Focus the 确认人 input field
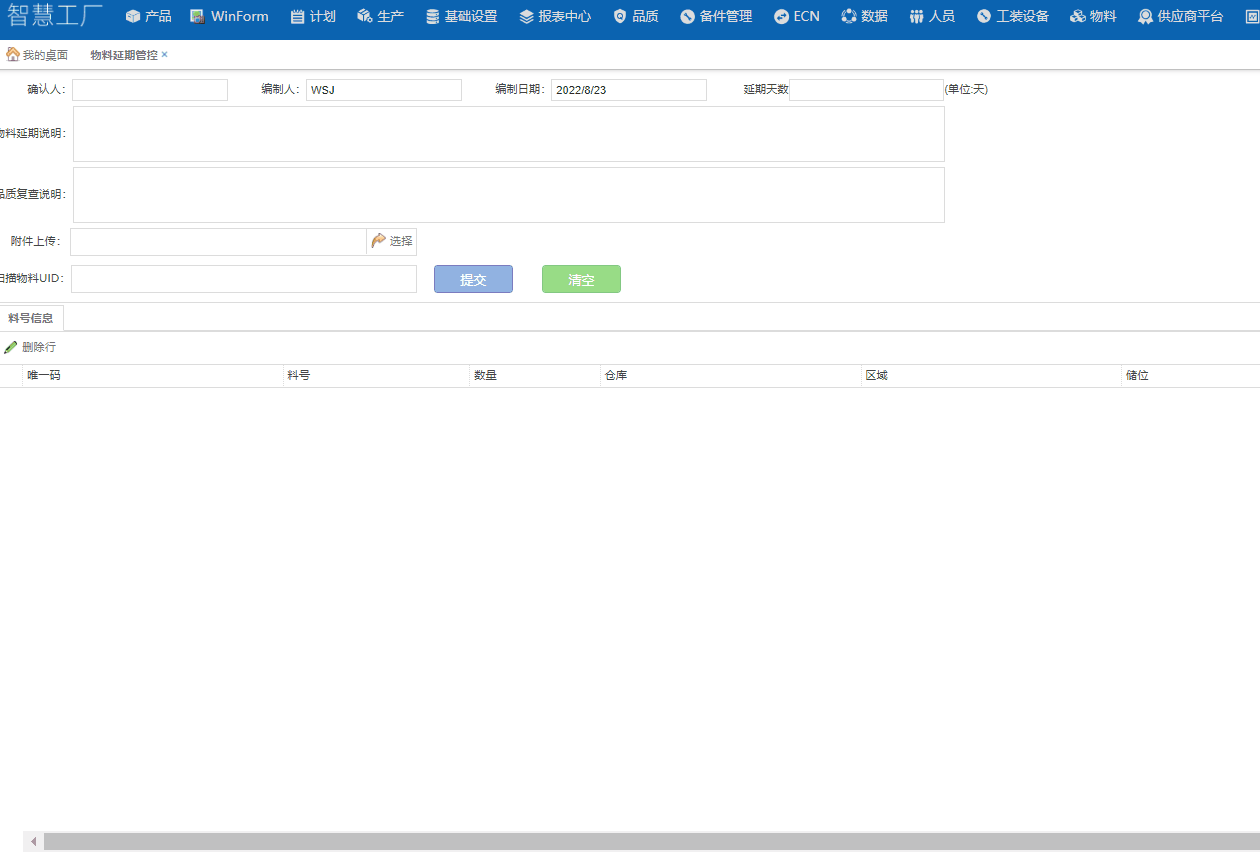This screenshot has height=852, width=1260. (x=150, y=90)
